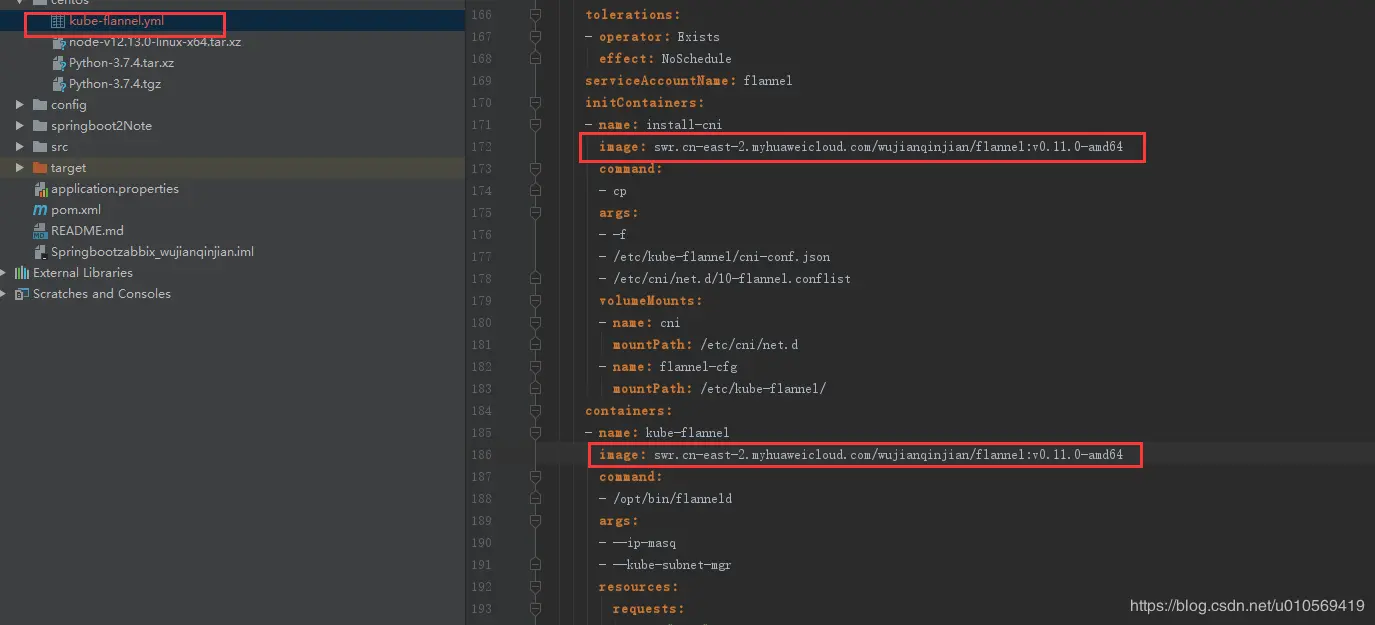Click the Scratches and Consoles icon
The width and height of the screenshot is (1375, 625).
(22, 294)
